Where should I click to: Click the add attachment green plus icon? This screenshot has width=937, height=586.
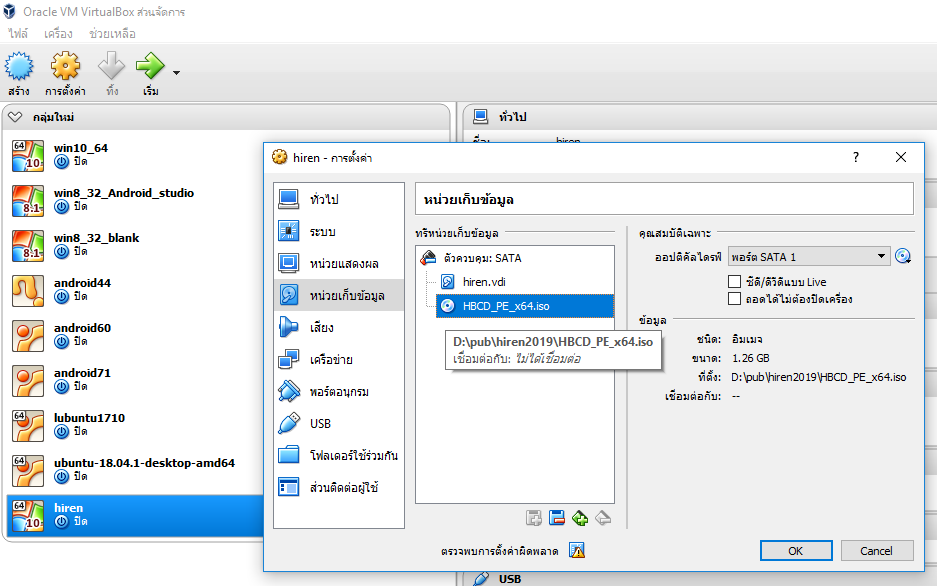click(580, 517)
